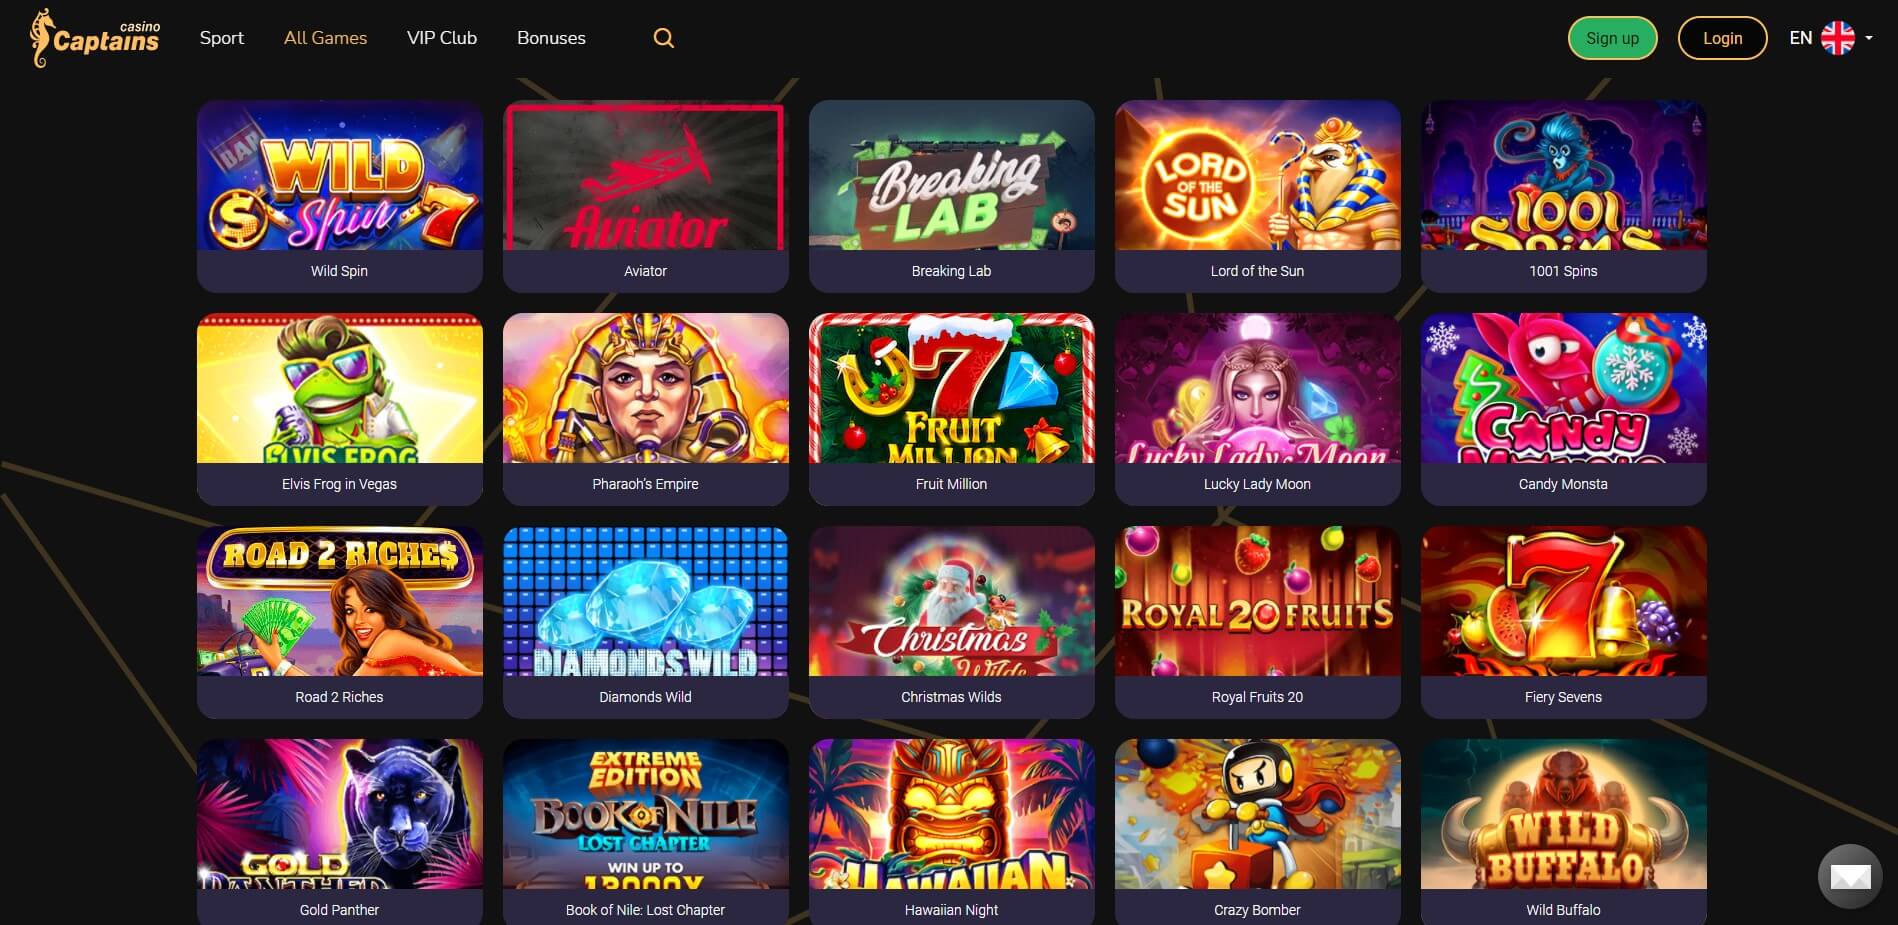Screen dimensions: 1898x925
Task: Select the UK flag language icon
Action: click(1838, 38)
